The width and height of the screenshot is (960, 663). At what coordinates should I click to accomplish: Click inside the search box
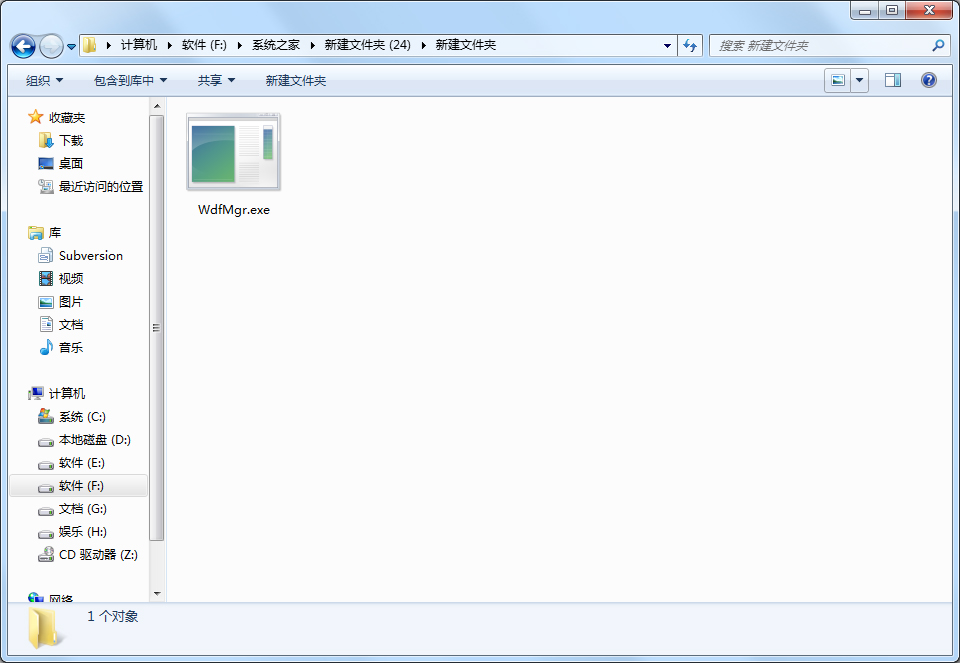(x=830, y=45)
